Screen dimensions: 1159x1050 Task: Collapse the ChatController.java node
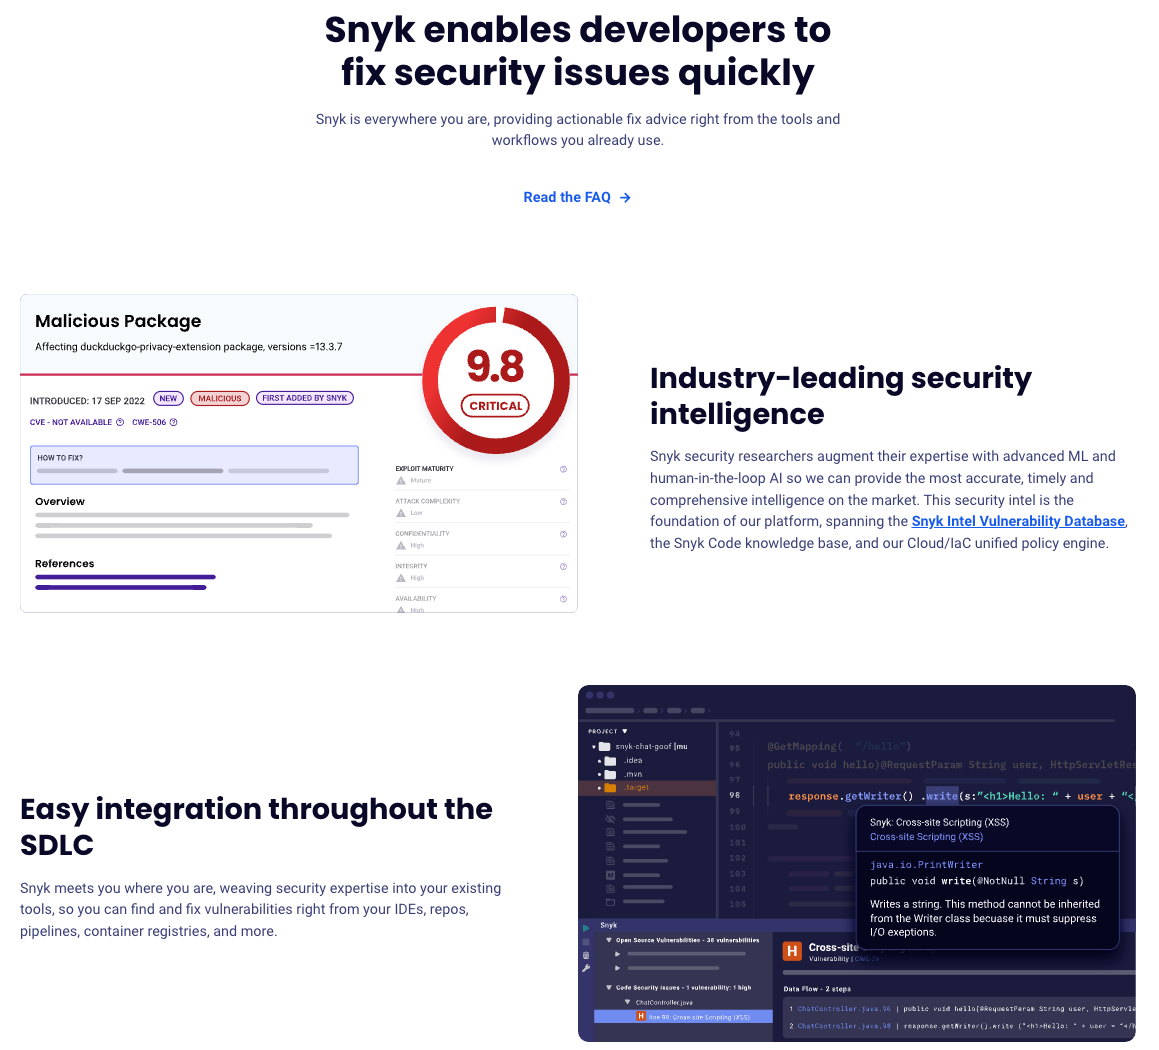628,1003
